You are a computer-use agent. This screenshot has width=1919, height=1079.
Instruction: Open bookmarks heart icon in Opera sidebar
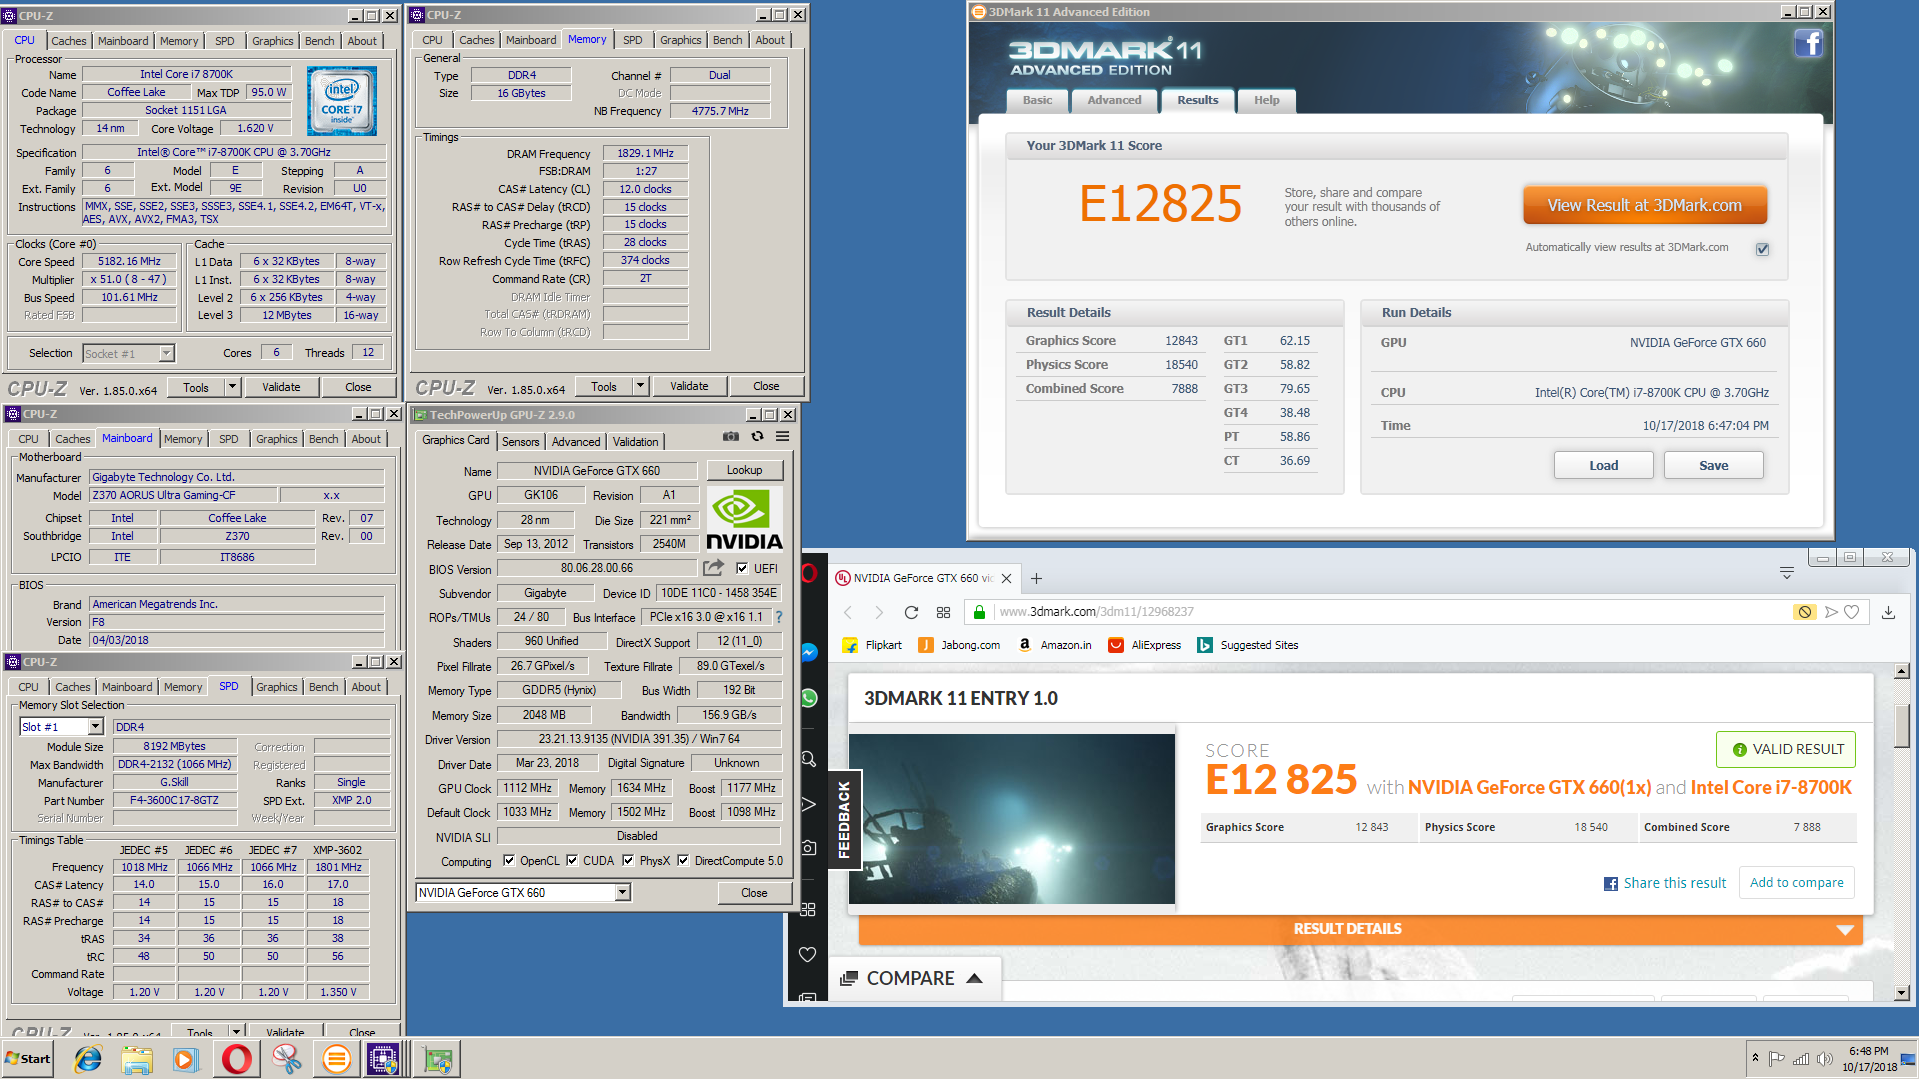click(808, 954)
